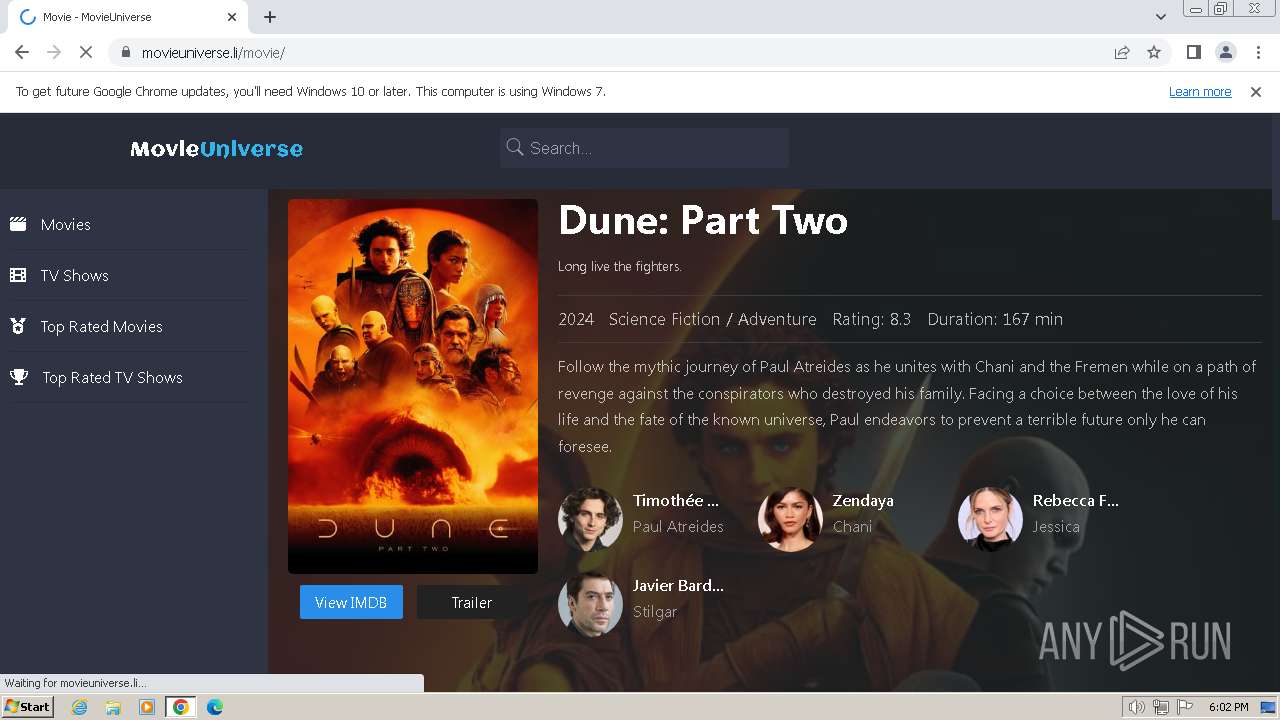Click the site lock icon
Viewport: 1280px width, 720px height.
126,53
